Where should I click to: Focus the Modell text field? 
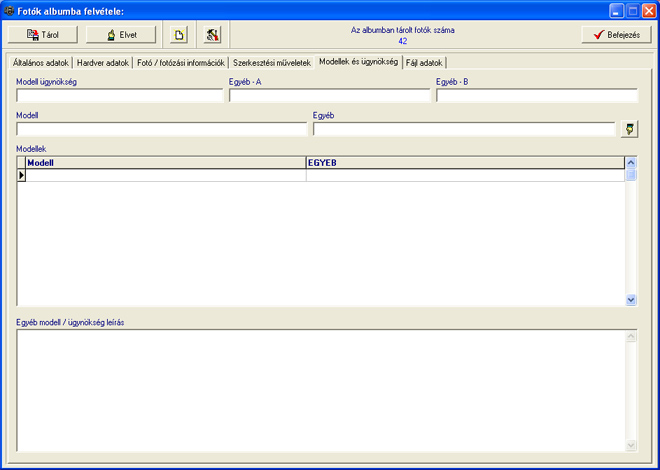pyautogui.click(x=162, y=129)
